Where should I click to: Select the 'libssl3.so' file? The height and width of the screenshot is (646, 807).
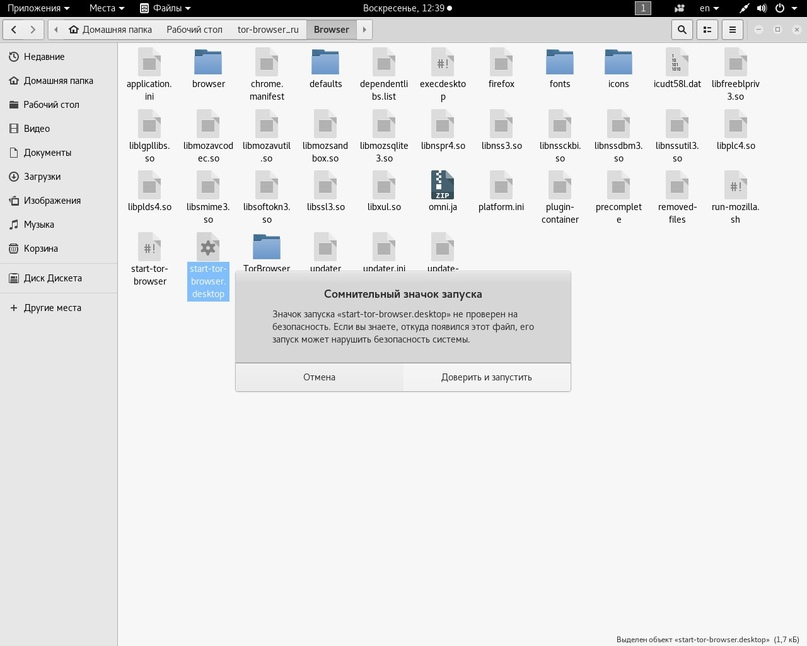coord(325,193)
